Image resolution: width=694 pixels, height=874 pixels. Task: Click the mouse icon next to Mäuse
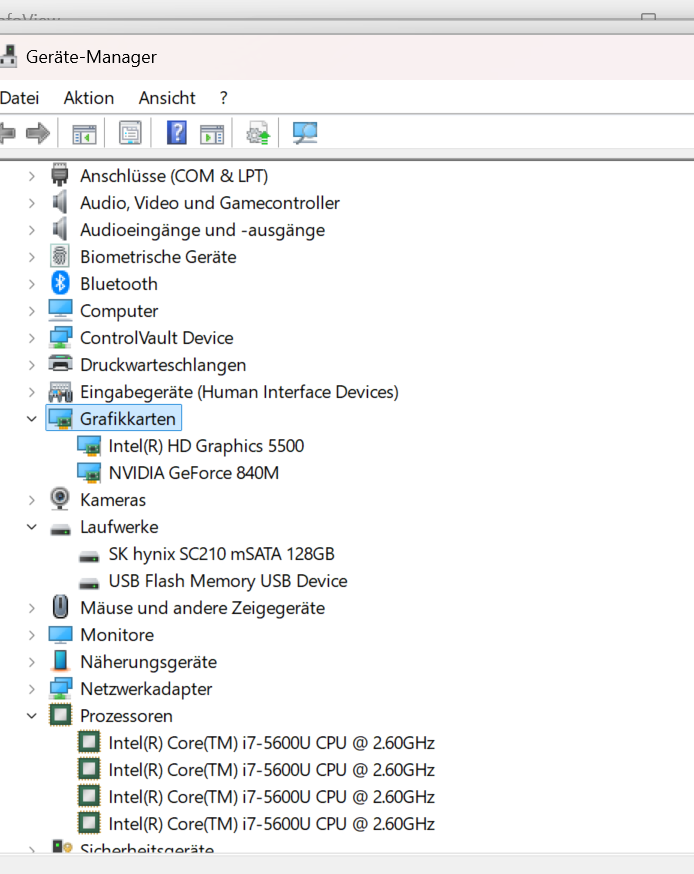[60, 607]
